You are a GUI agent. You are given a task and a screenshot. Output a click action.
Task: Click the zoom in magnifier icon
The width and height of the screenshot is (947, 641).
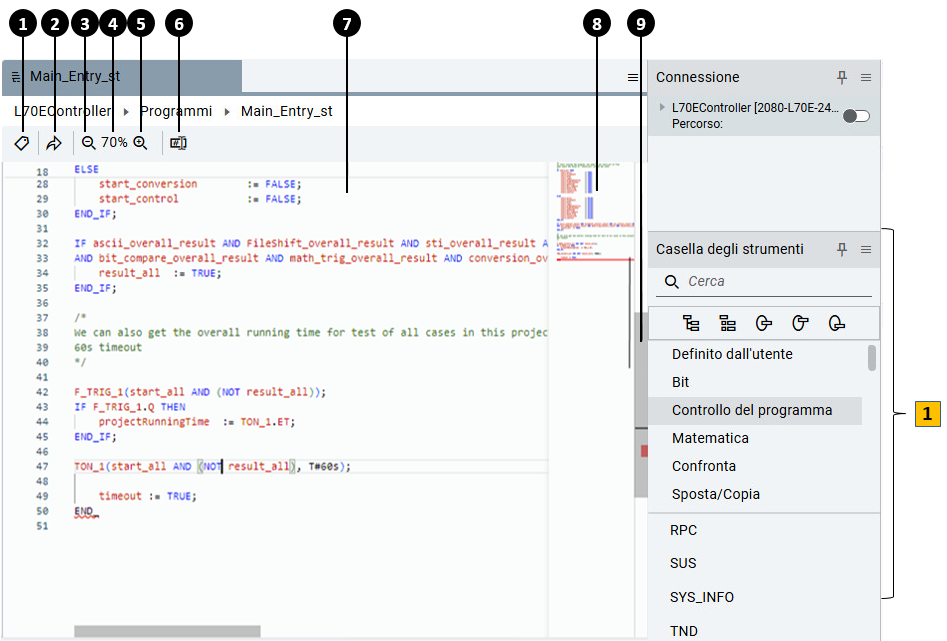(x=140, y=143)
